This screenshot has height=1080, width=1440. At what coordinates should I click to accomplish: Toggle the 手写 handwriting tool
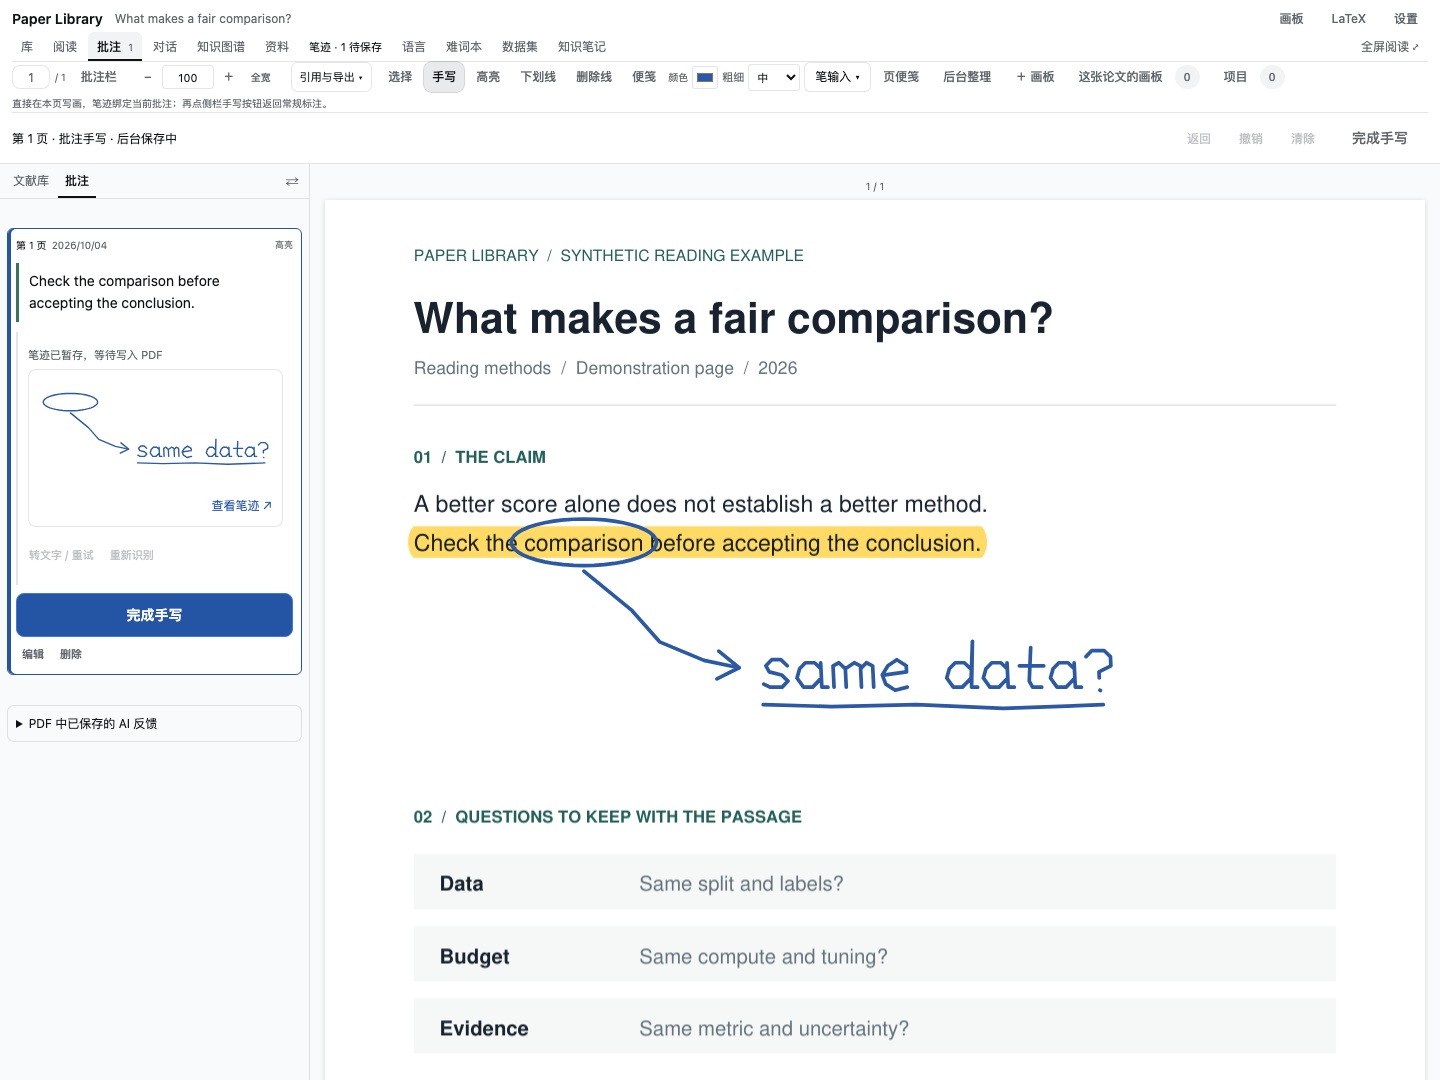444,77
